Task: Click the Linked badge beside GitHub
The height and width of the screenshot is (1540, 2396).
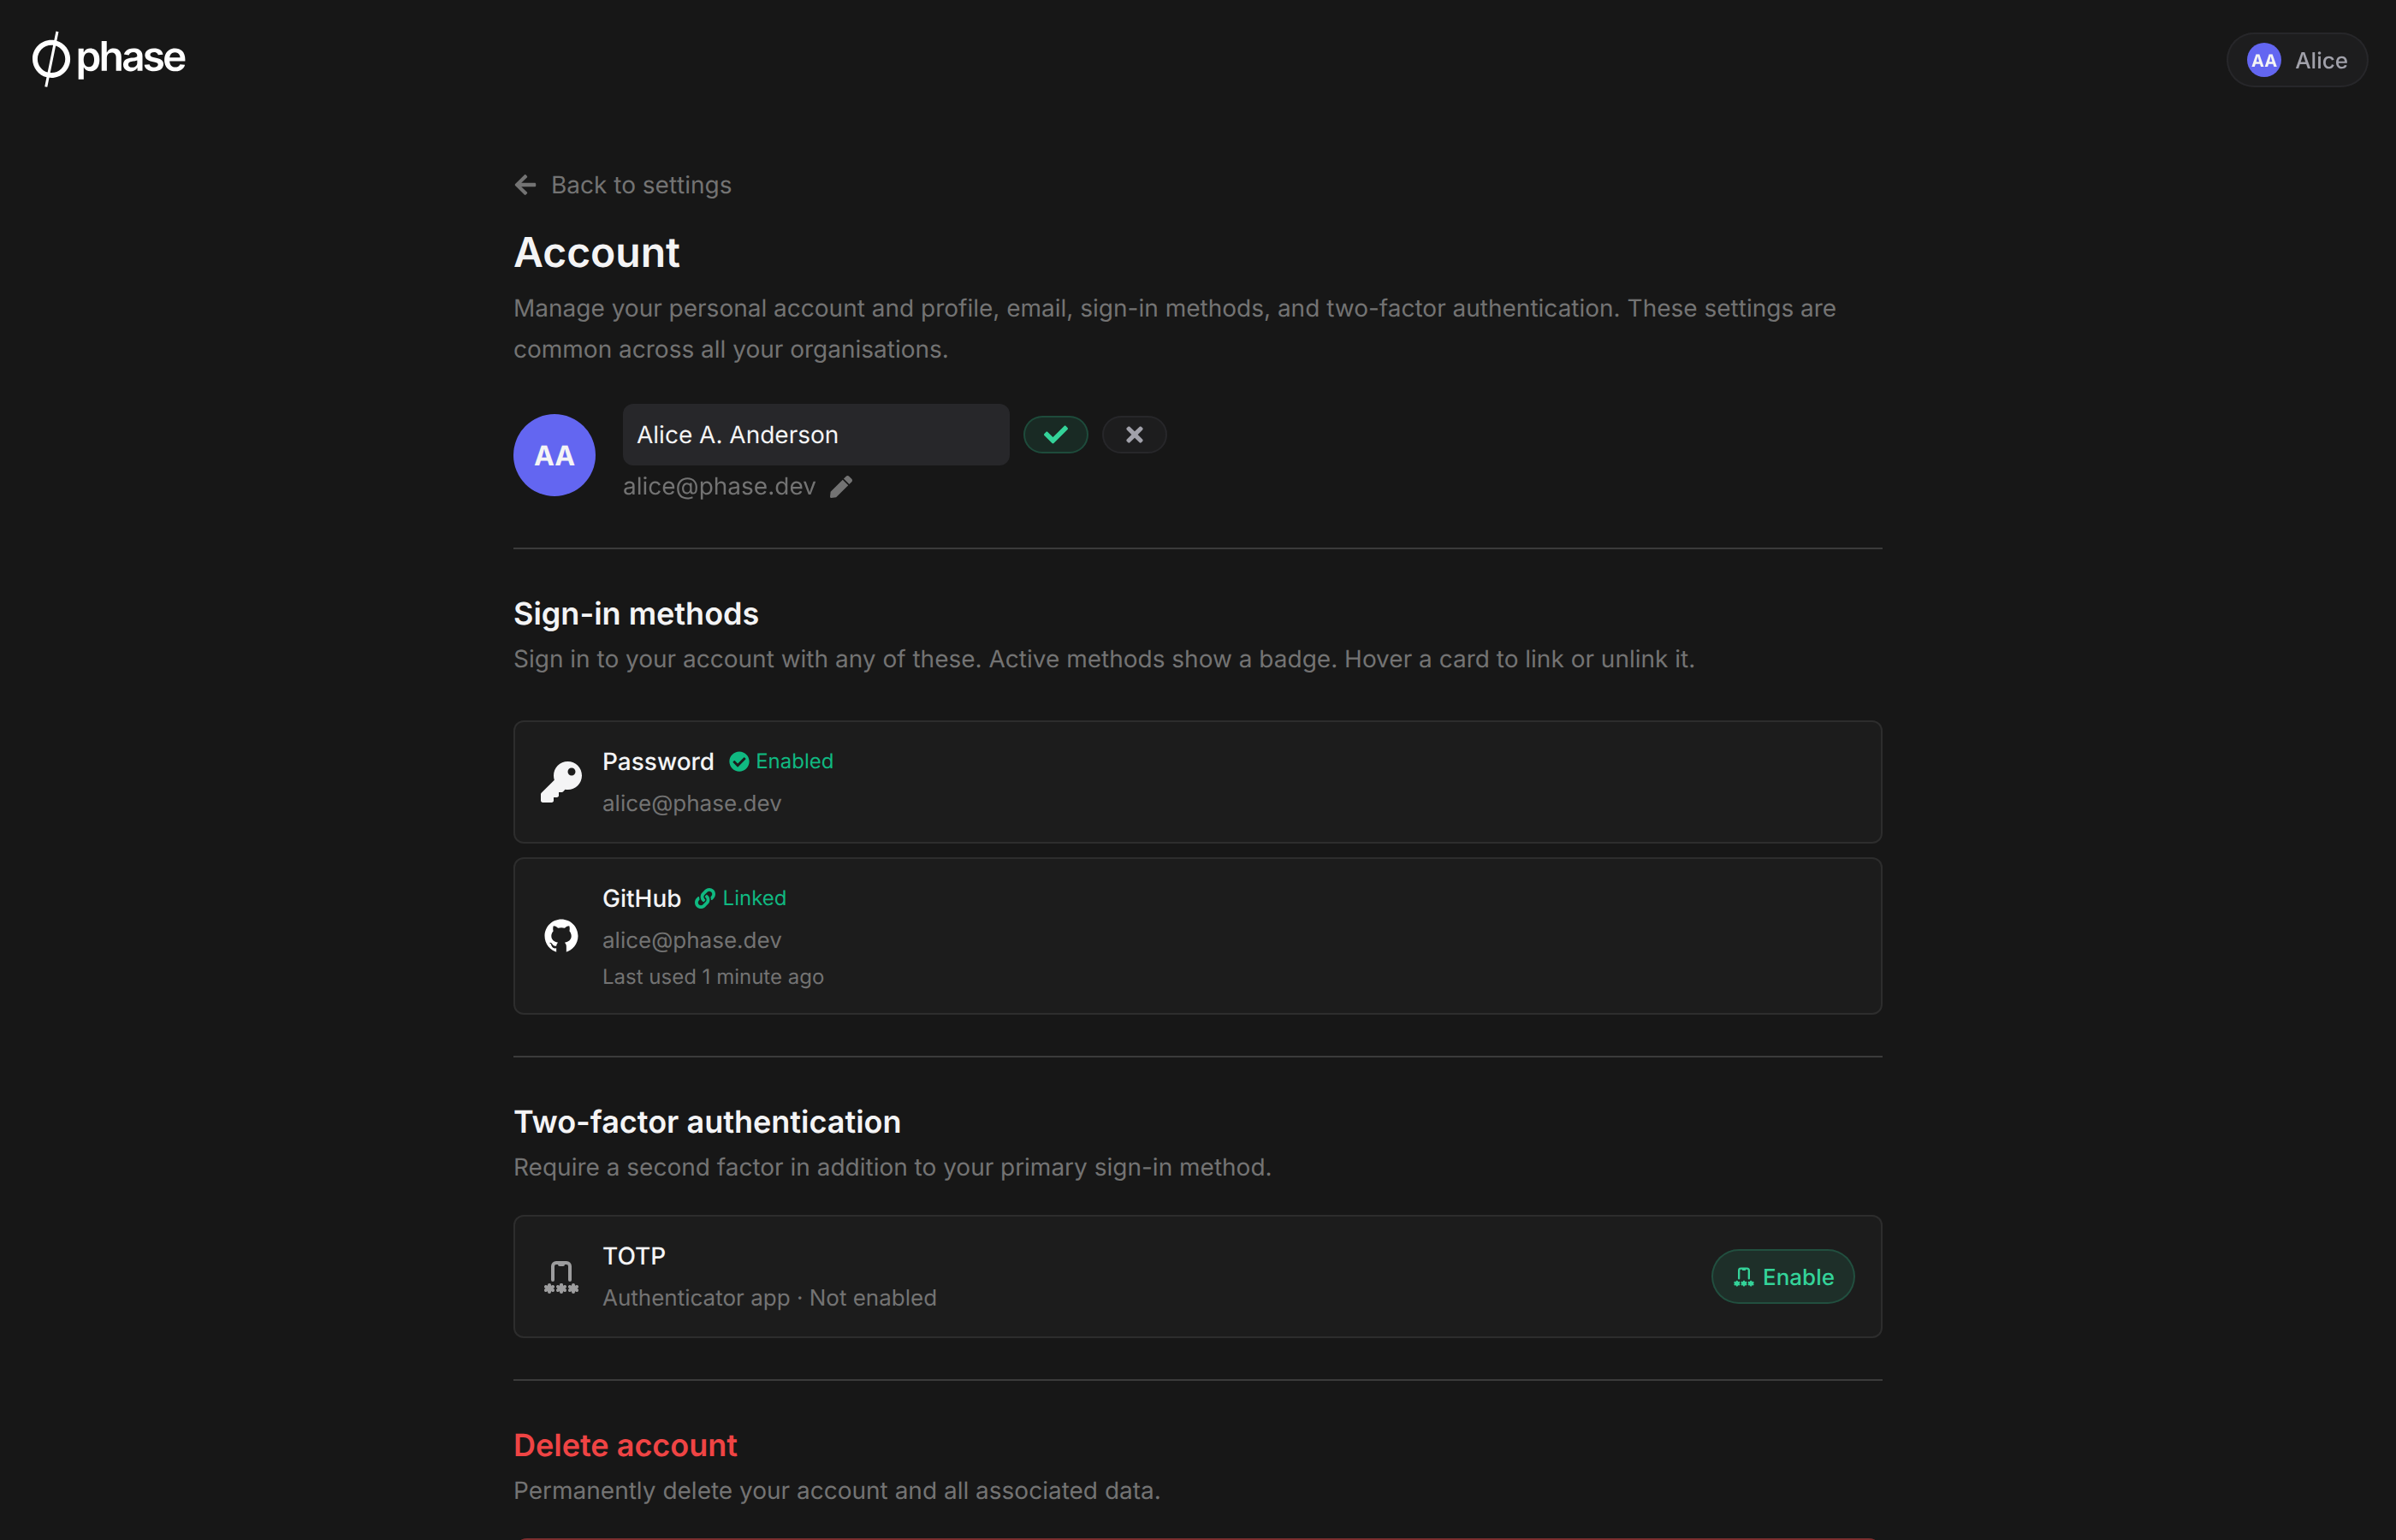Action: pyautogui.click(x=740, y=899)
